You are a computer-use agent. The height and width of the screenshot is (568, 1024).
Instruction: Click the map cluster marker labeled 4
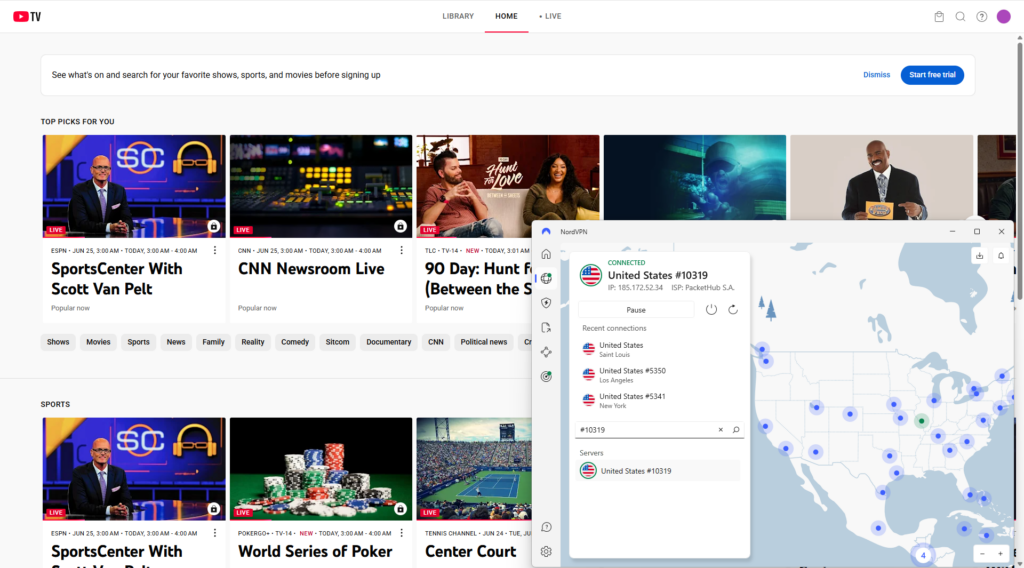[x=923, y=555]
